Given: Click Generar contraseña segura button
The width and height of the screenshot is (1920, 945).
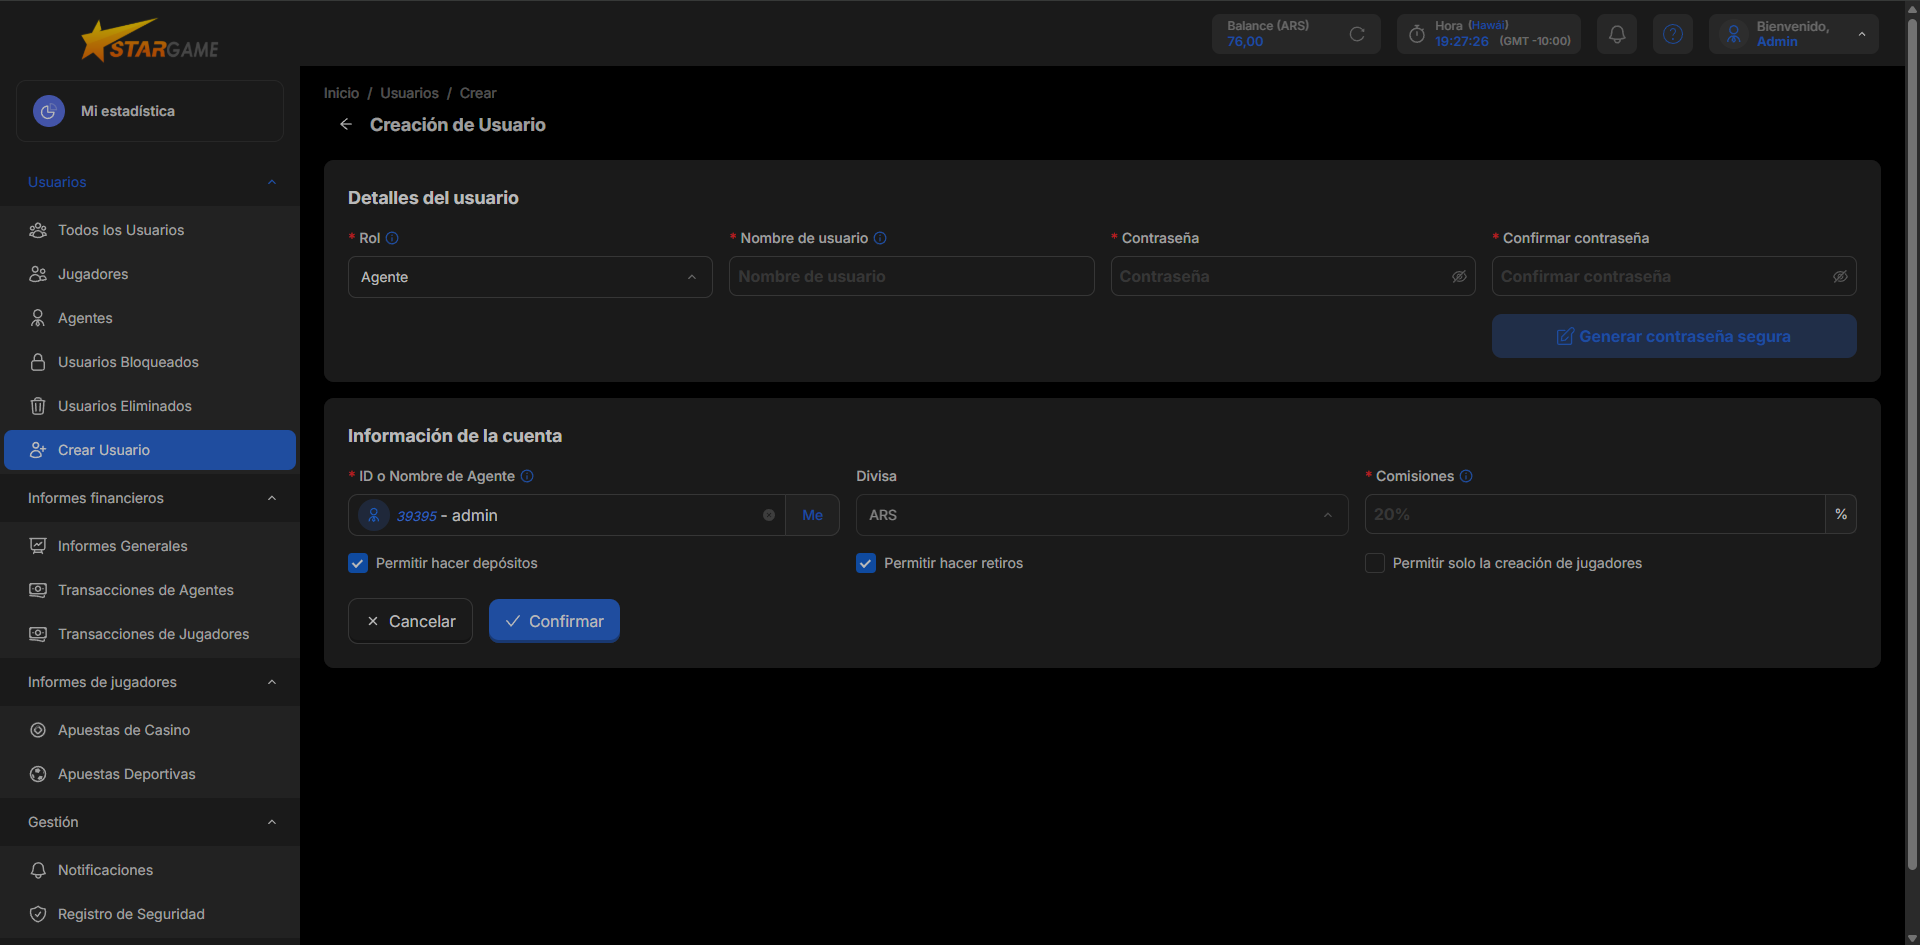Looking at the screenshot, I should click(1674, 336).
